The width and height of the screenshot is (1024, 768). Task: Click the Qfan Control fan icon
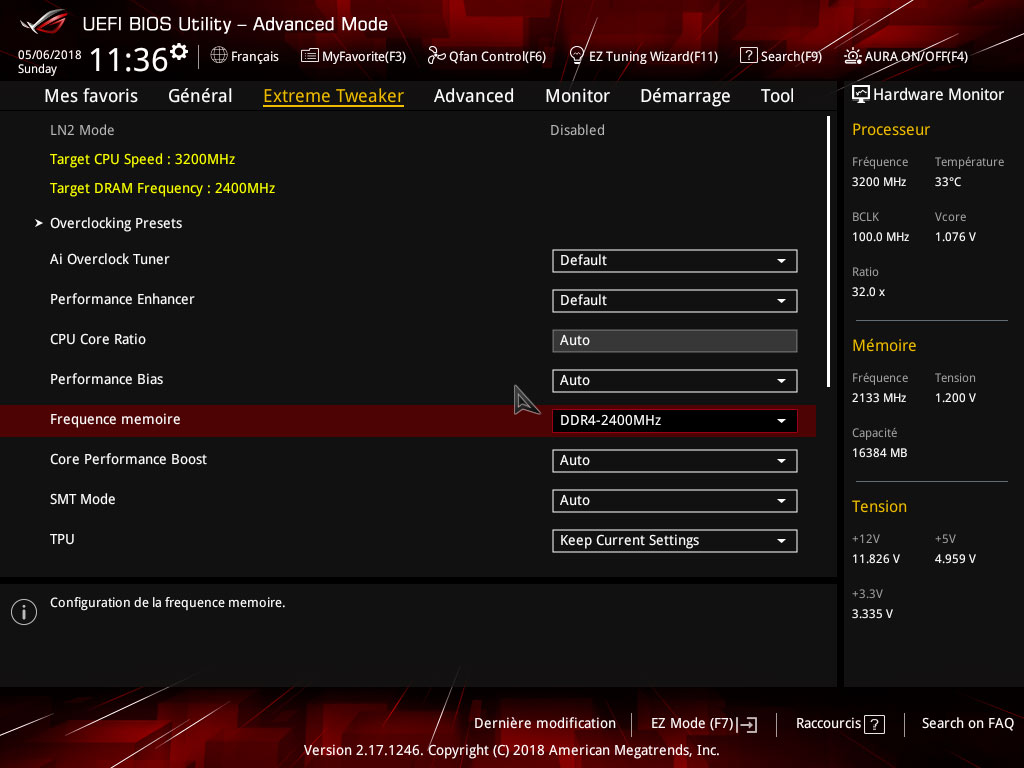point(436,56)
